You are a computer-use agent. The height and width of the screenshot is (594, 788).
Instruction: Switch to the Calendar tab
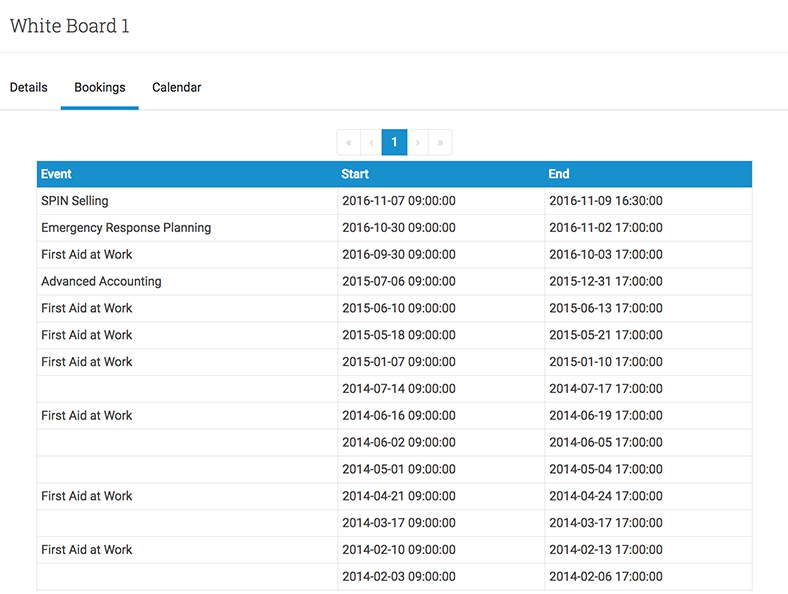176,87
